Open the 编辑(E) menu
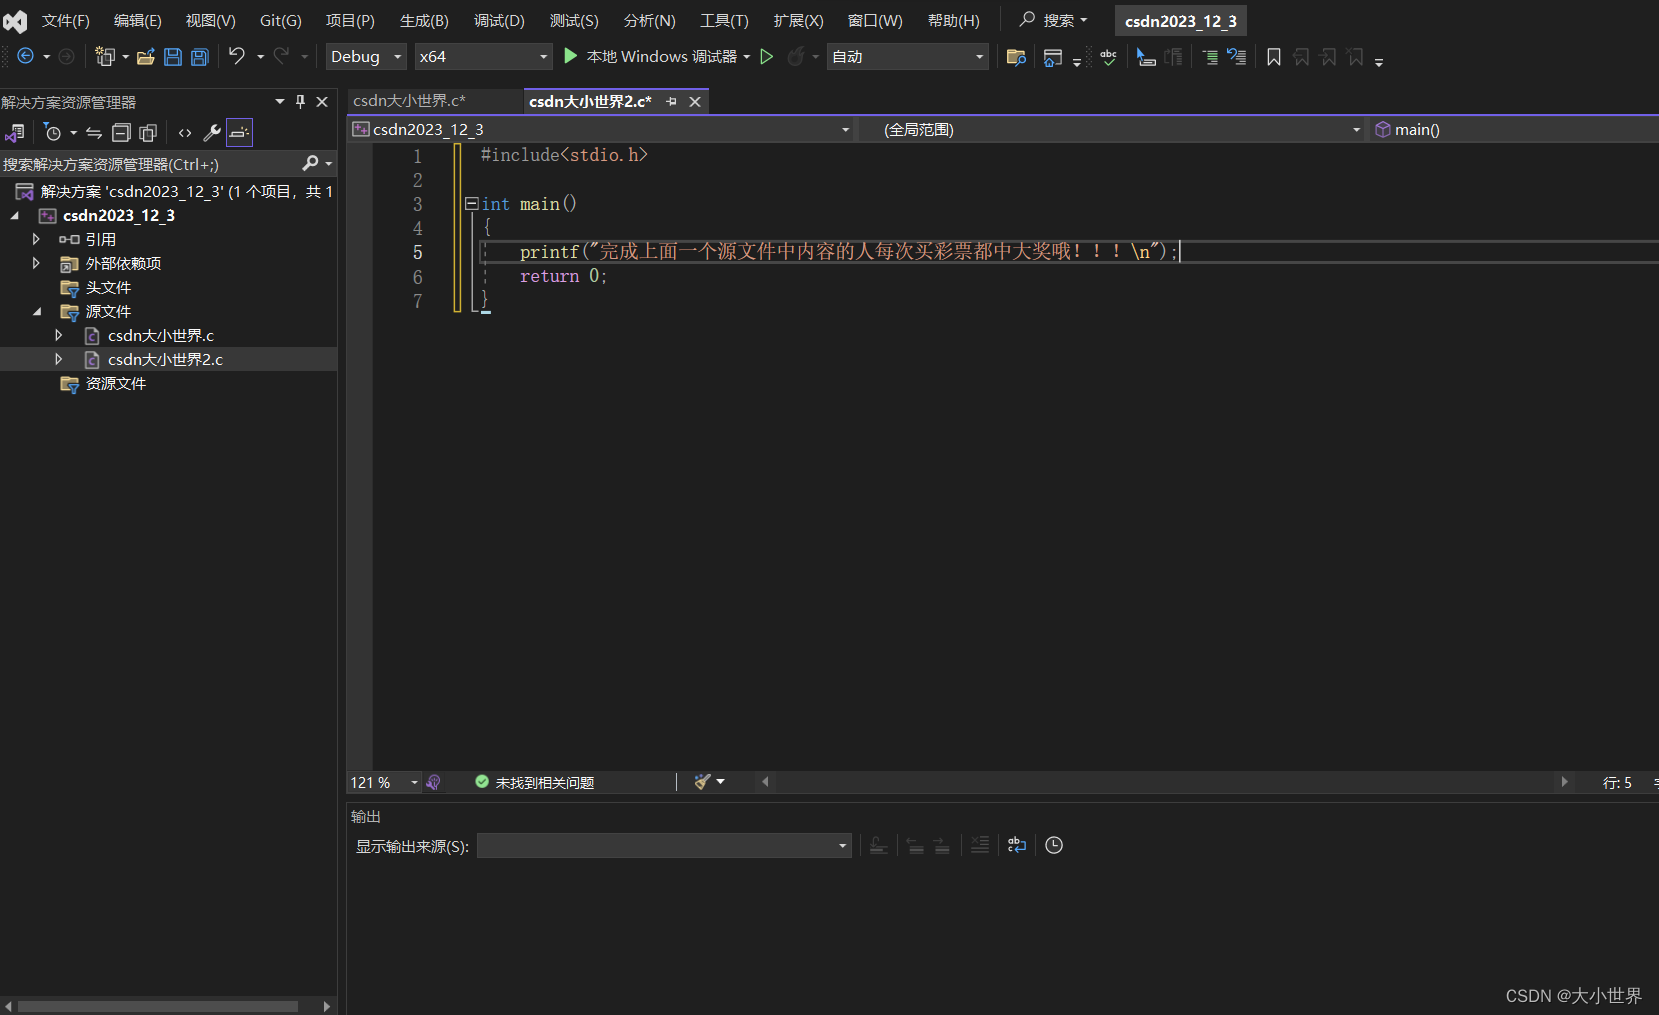The height and width of the screenshot is (1015, 1659). pos(137,21)
